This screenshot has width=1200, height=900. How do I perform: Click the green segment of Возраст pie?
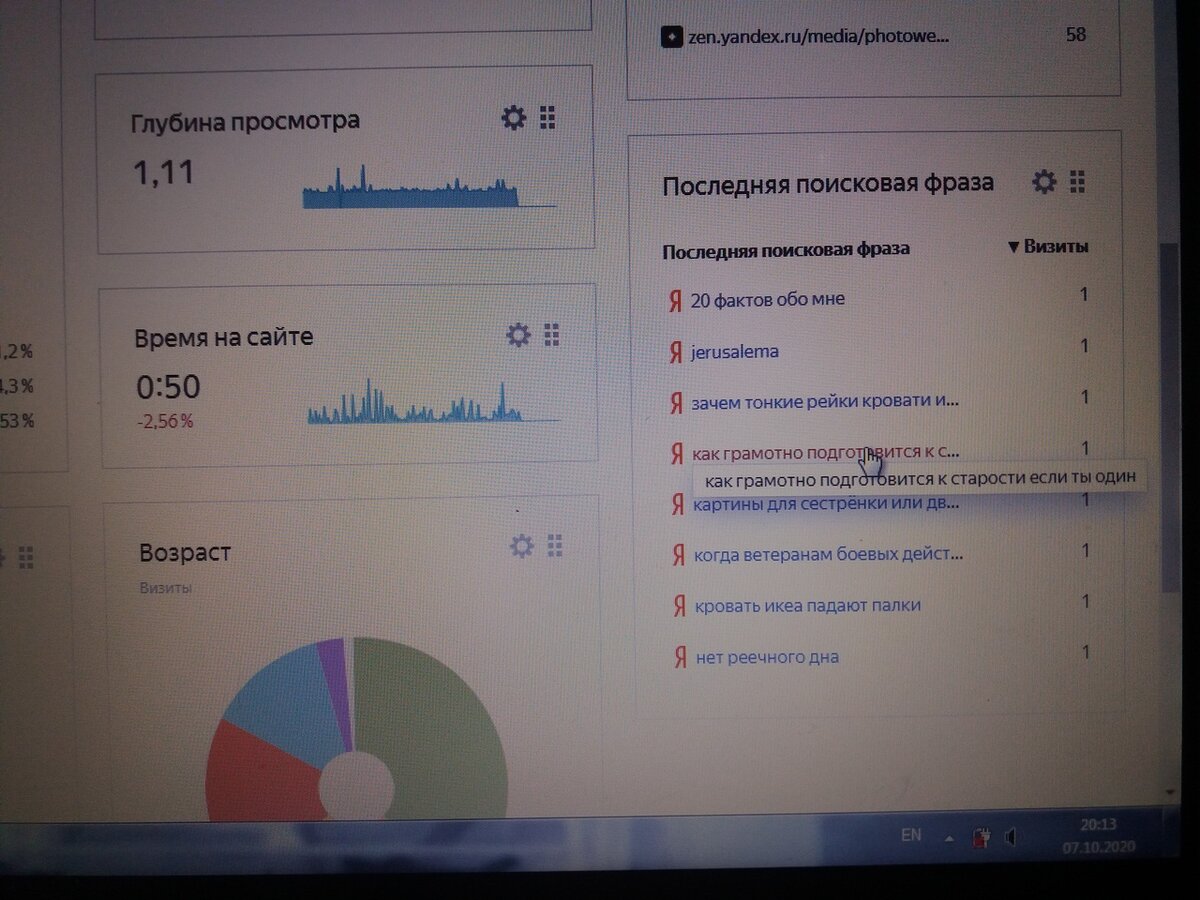[440, 730]
